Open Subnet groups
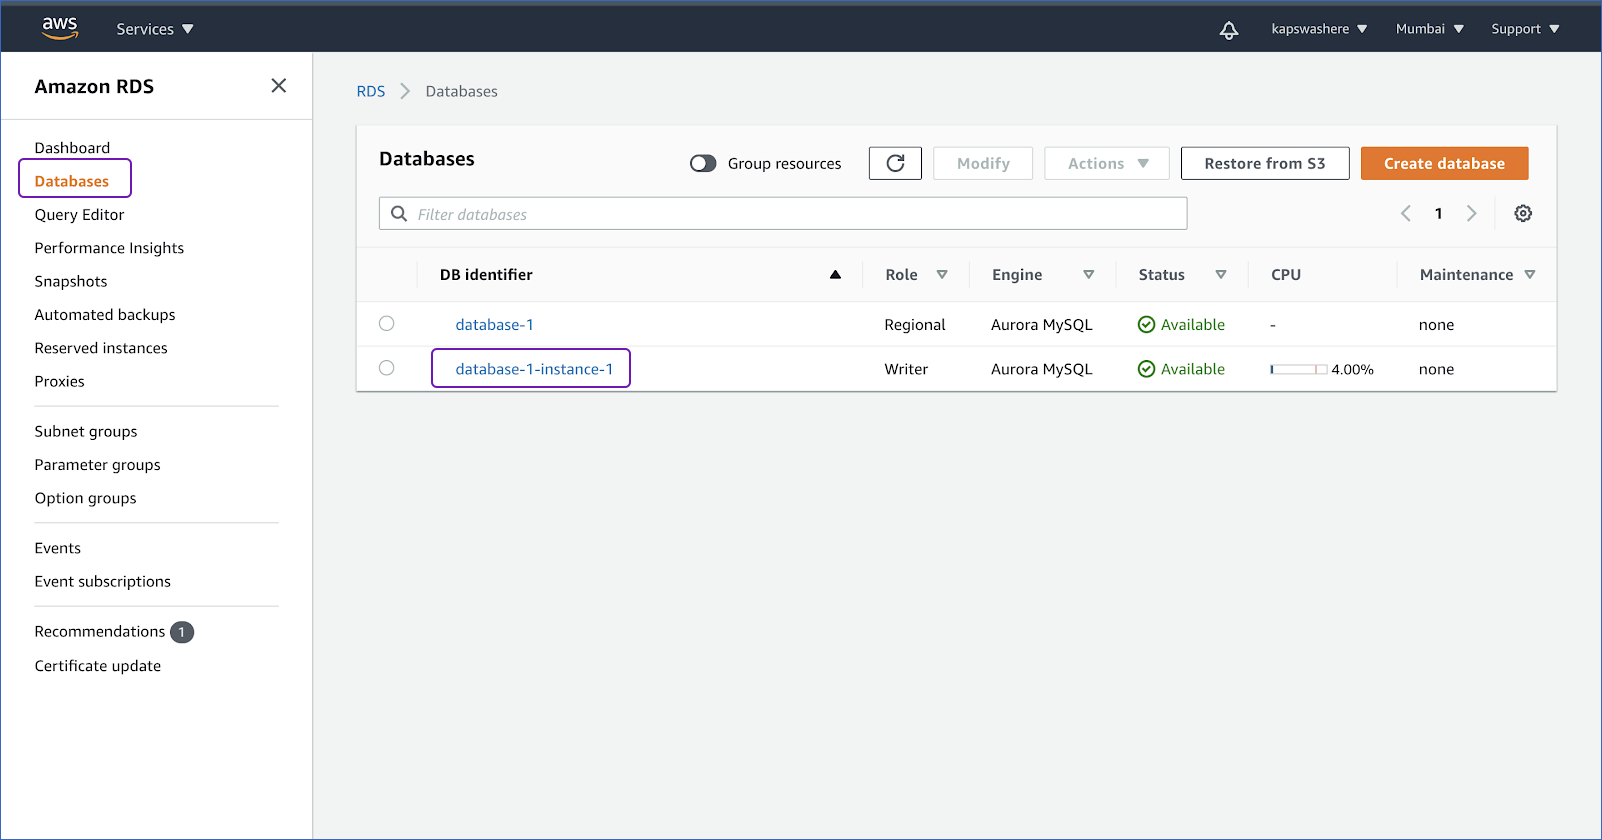The height and width of the screenshot is (840, 1602). tap(86, 432)
